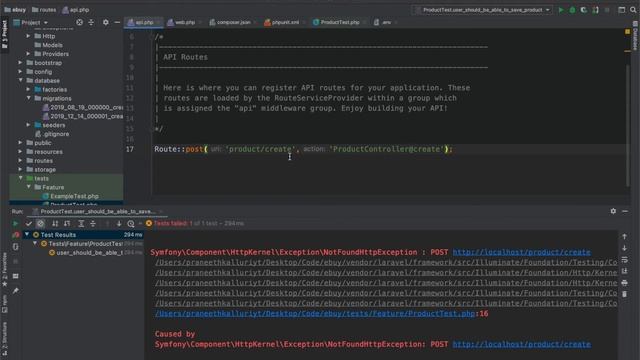Screen dimensions: 640x360
Task: Expand all test results
Action: [81, 223]
